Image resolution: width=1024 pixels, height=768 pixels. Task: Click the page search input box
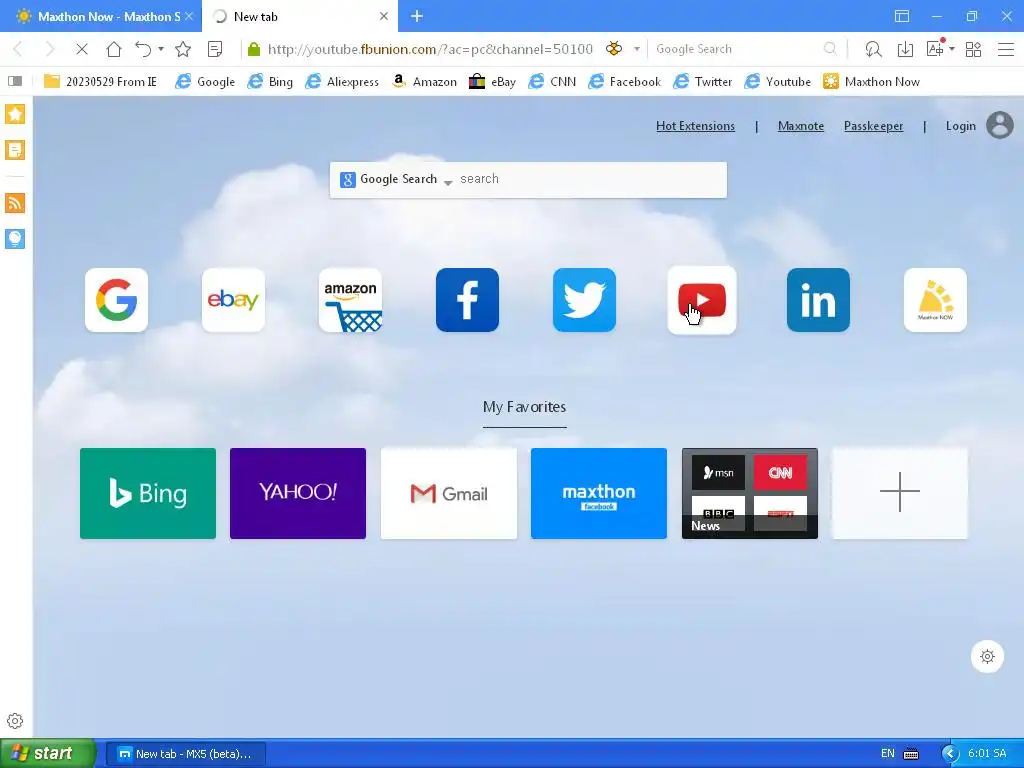coord(590,180)
